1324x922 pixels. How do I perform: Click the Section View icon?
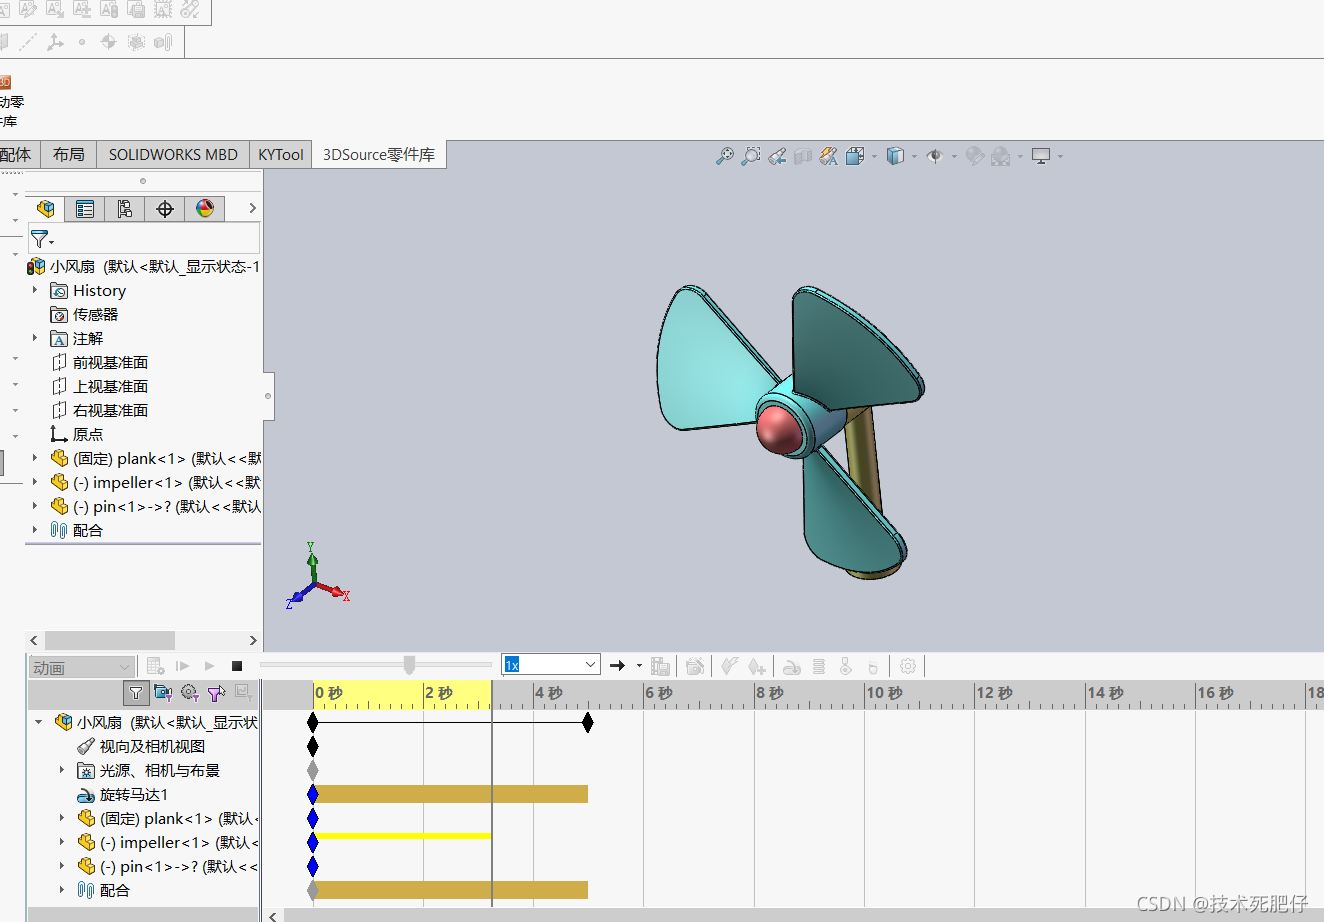(x=803, y=156)
